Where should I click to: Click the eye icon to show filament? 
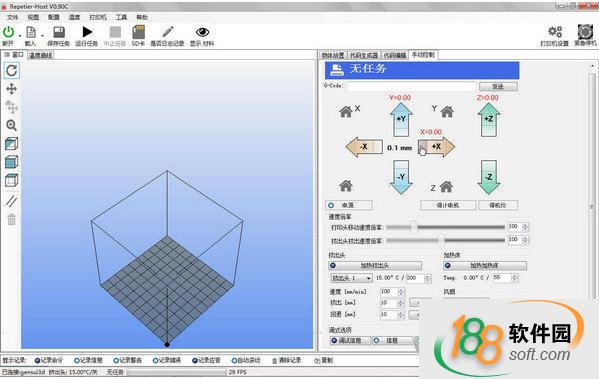click(202, 32)
